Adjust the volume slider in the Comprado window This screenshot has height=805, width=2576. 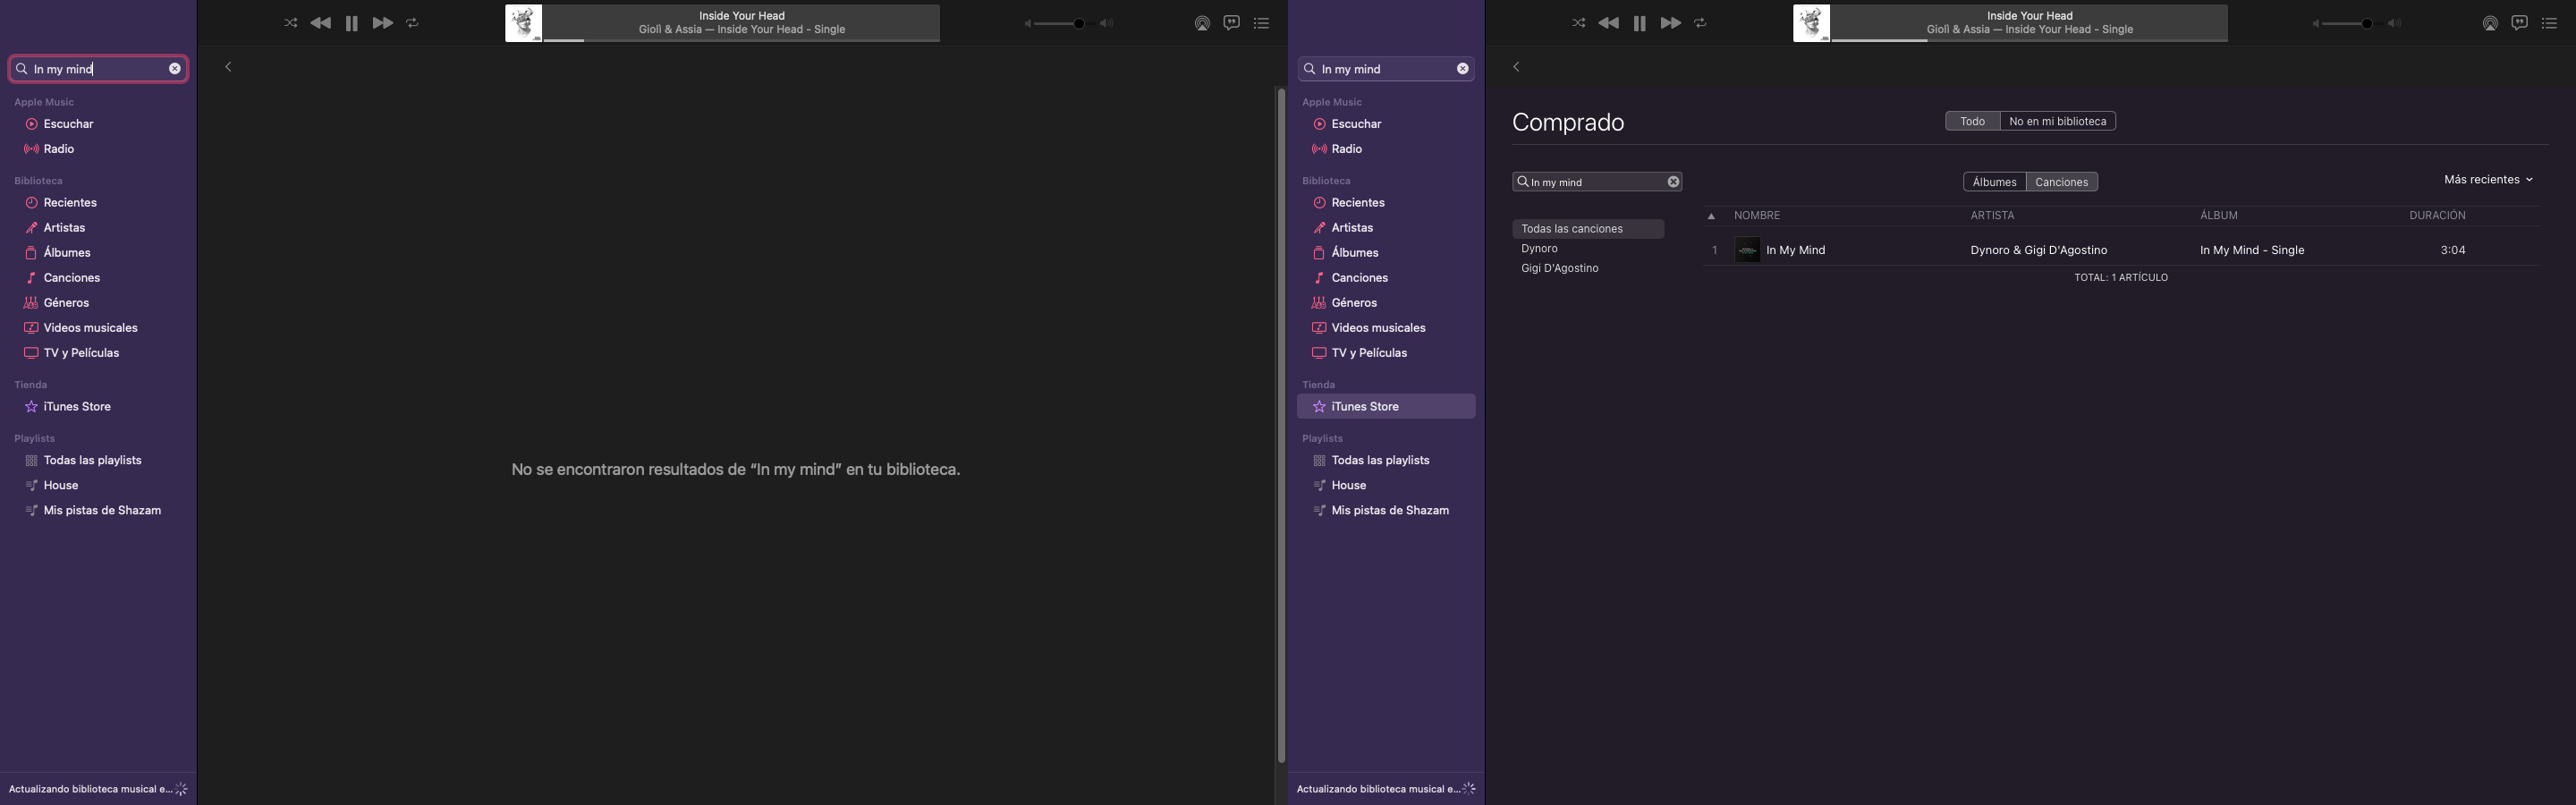[x=2354, y=23]
